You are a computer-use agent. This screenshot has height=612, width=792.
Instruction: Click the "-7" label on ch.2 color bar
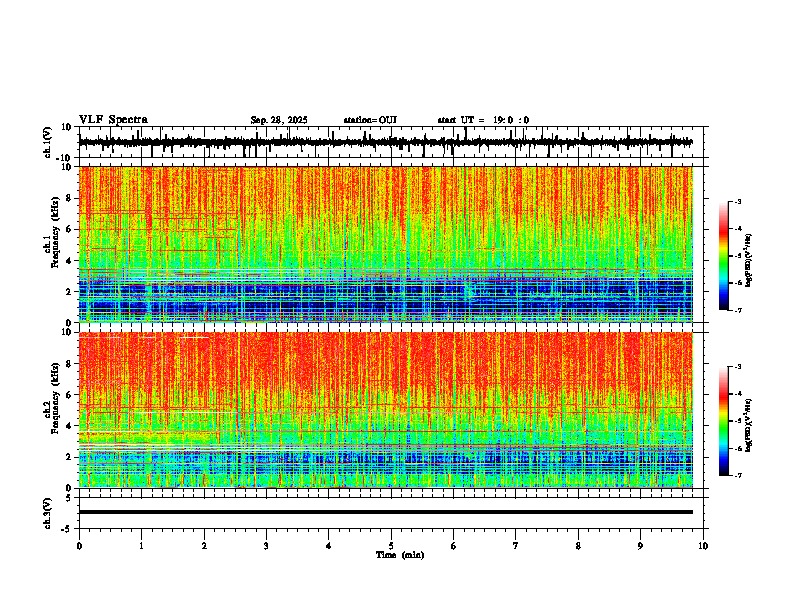coord(738,475)
